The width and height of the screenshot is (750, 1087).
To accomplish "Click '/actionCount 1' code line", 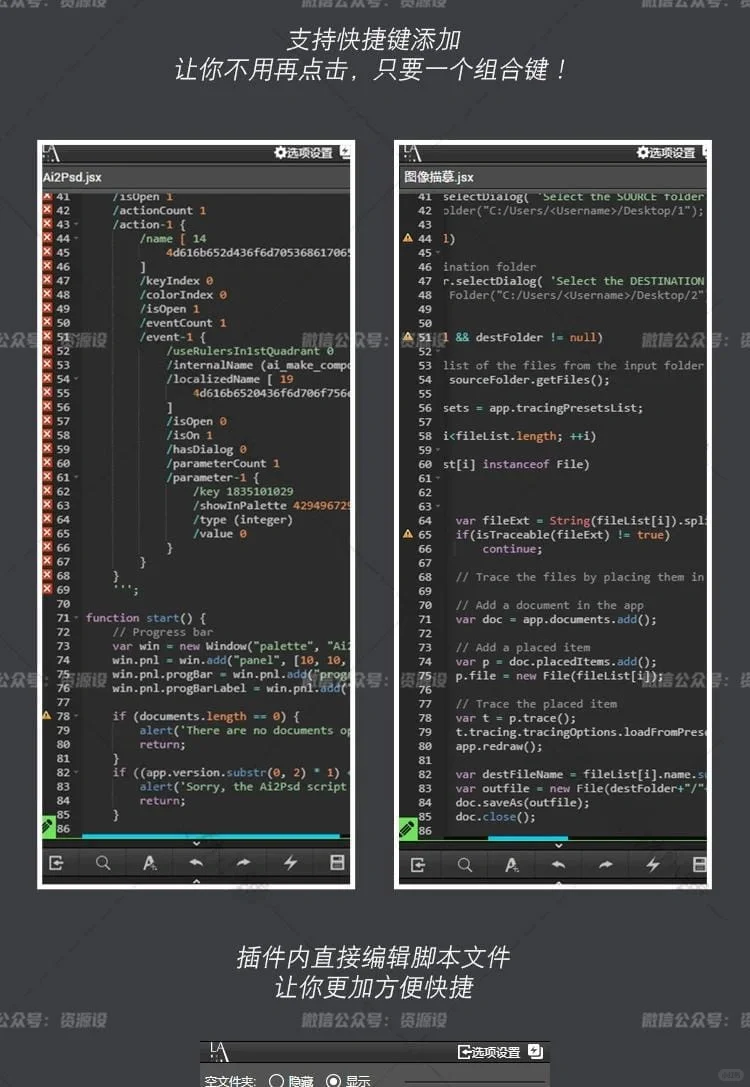I will [x=159, y=210].
